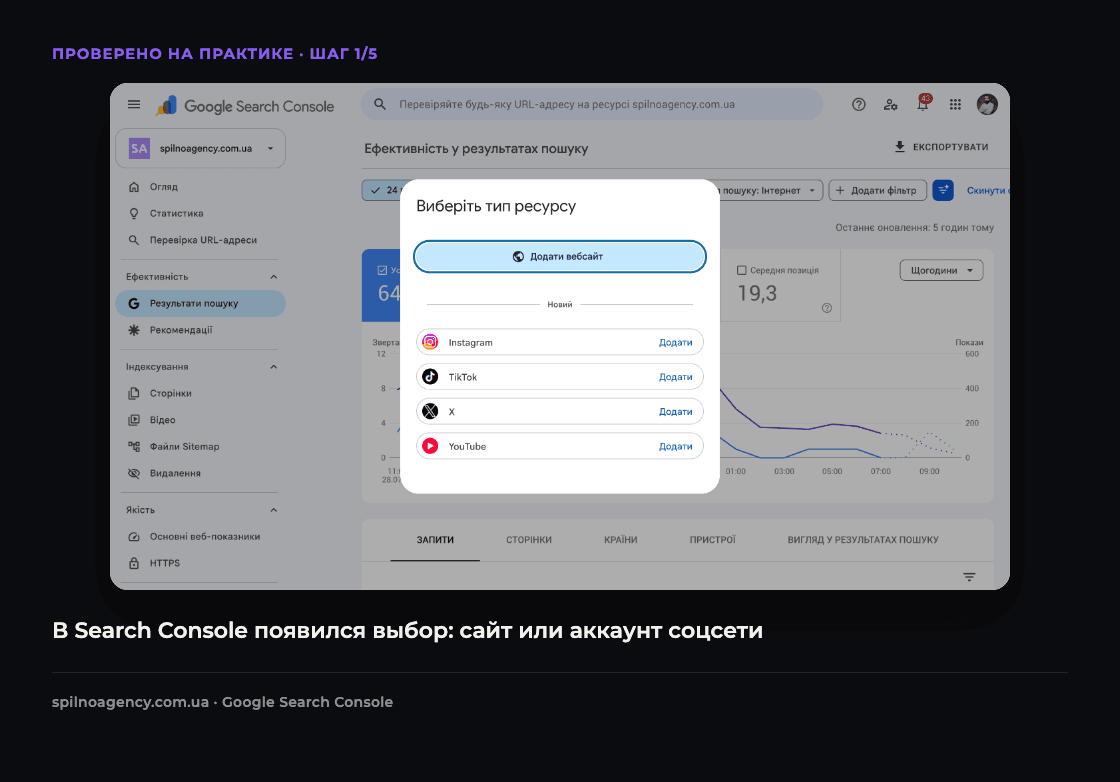
Task: Click the download icon beside ЕКСПОРТУВАТИ
Action: (899, 146)
